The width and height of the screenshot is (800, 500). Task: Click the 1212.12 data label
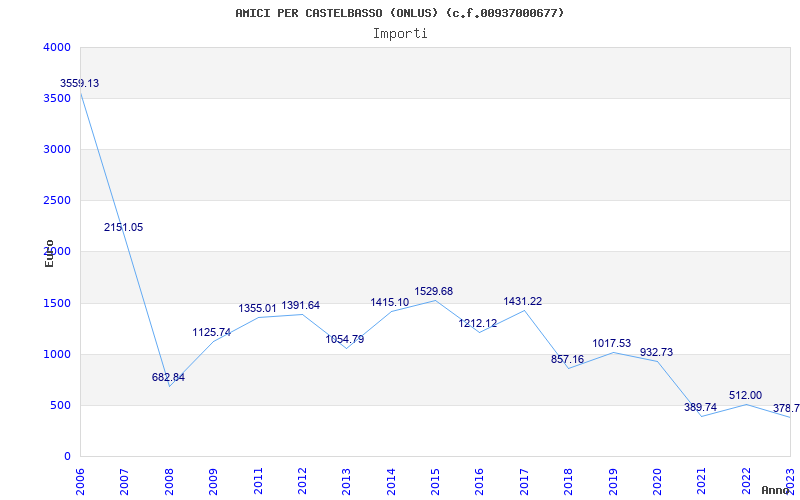[x=478, y=323]
